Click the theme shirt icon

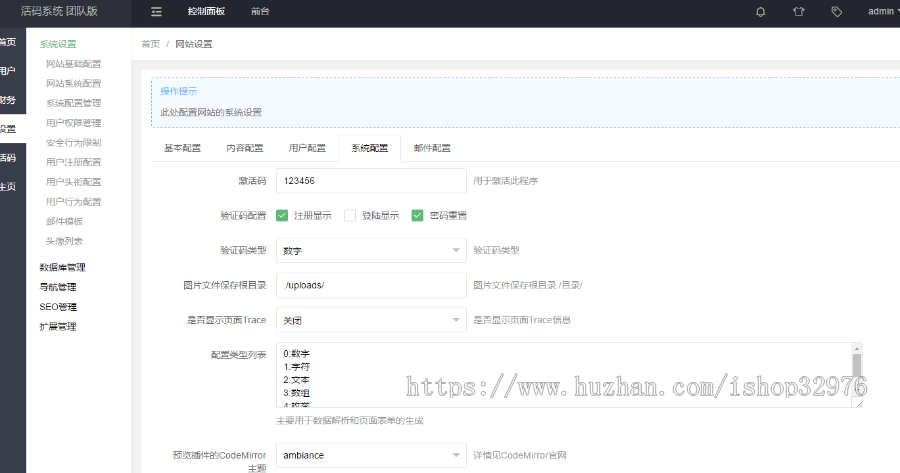798,11
